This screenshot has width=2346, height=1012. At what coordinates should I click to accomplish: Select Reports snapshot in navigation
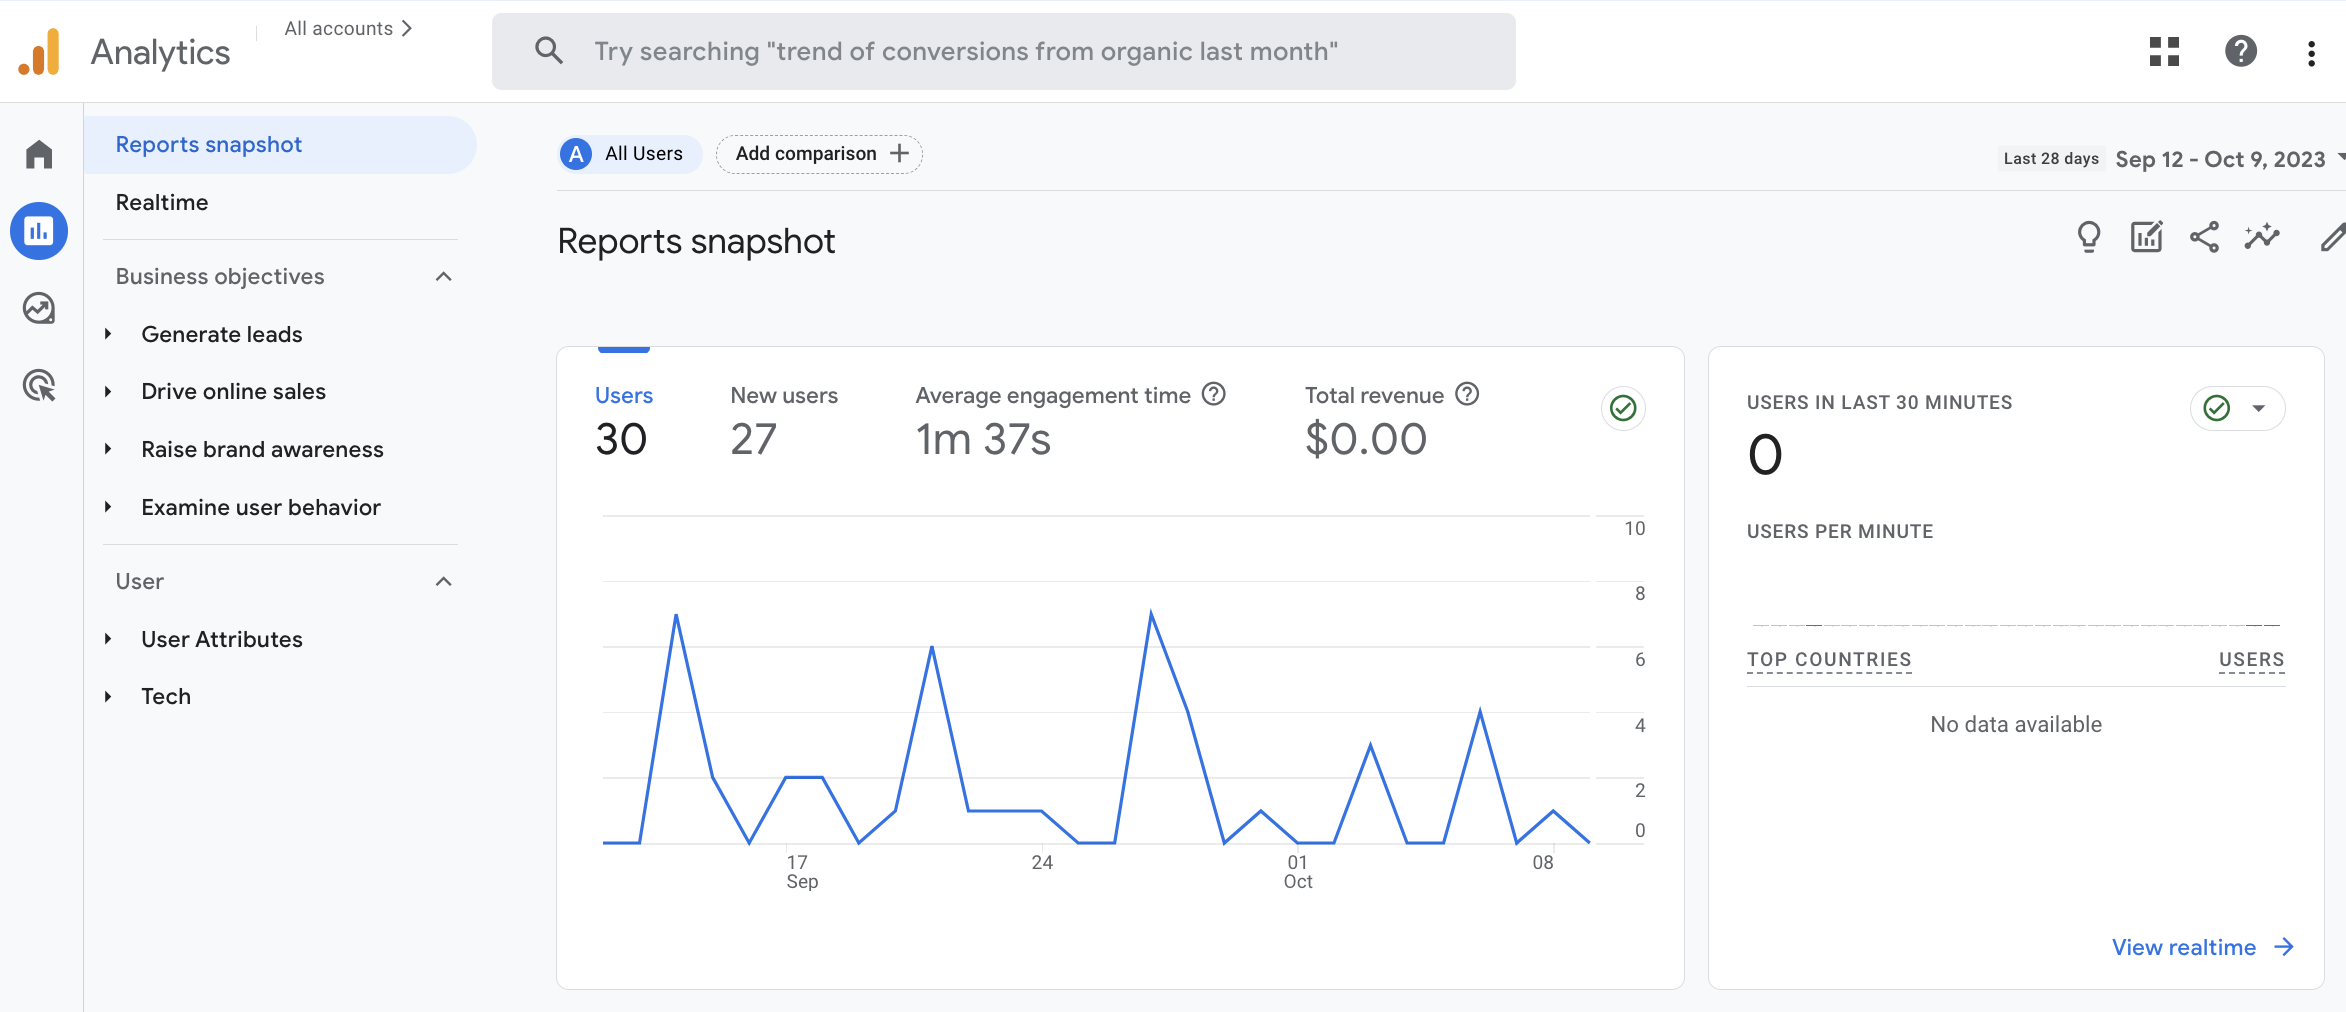[280, 145]
